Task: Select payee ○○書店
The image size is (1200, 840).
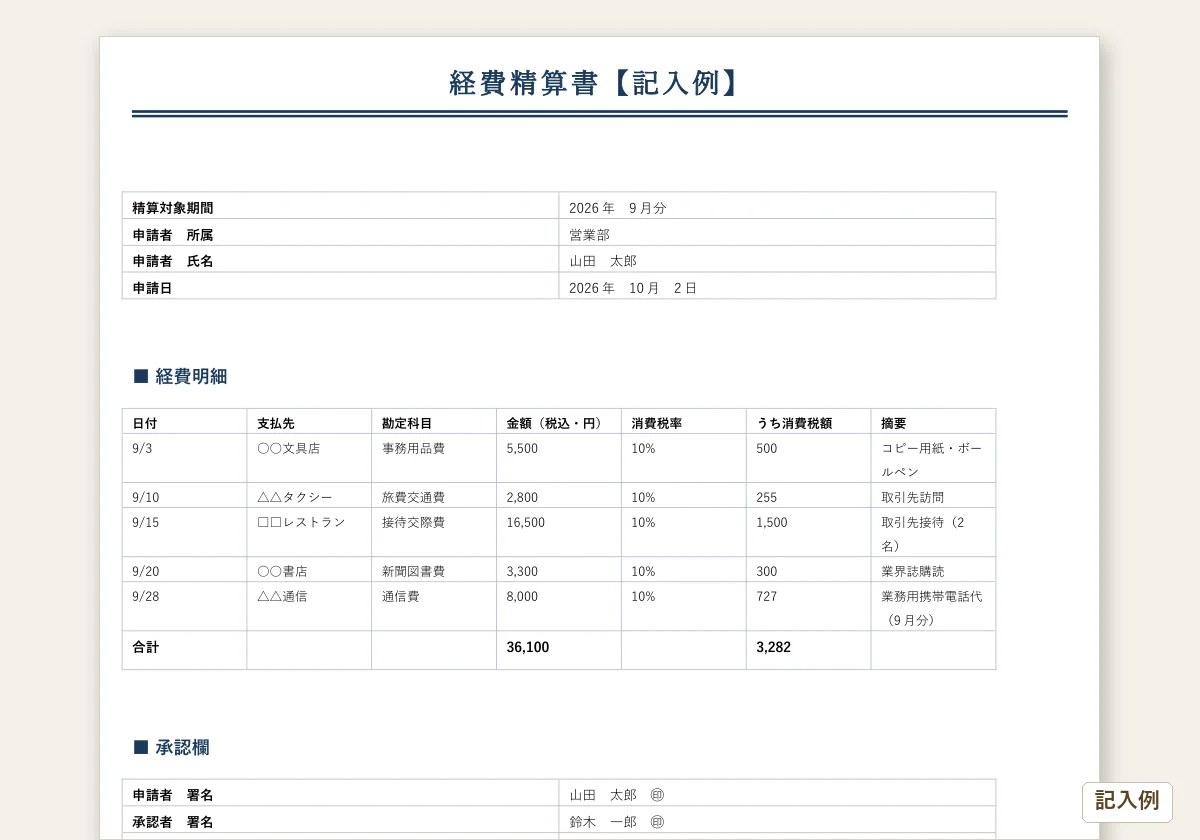Action: click(x=282, y=571)
